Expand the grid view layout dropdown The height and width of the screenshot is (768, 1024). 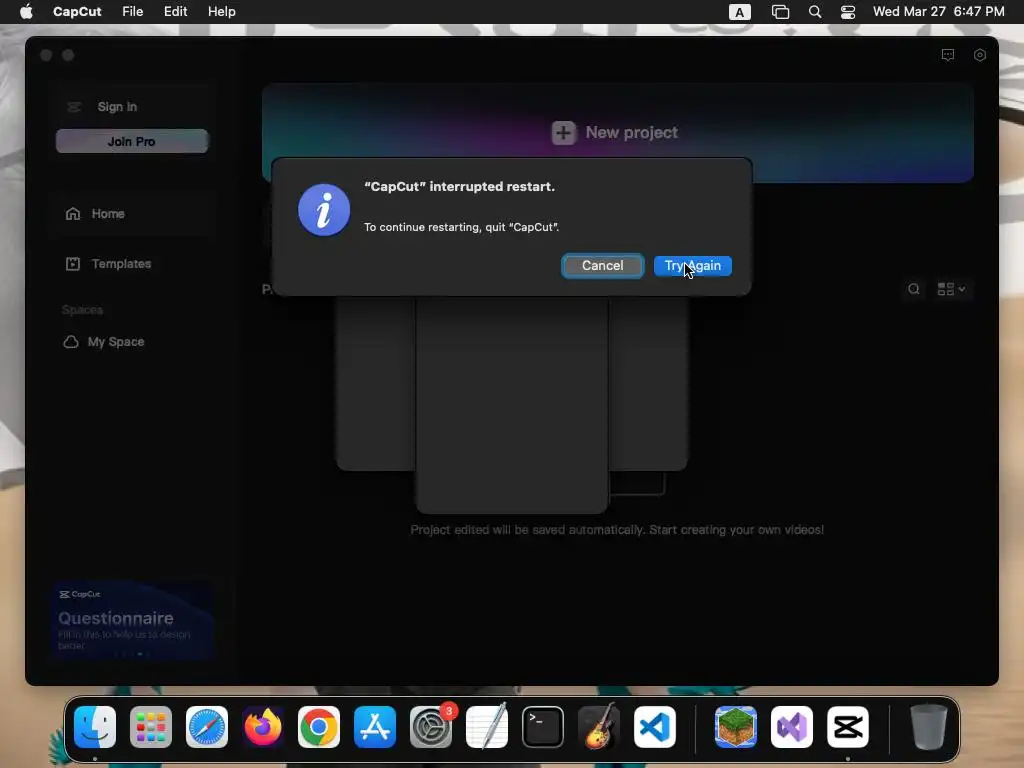[x=952, y=289]
